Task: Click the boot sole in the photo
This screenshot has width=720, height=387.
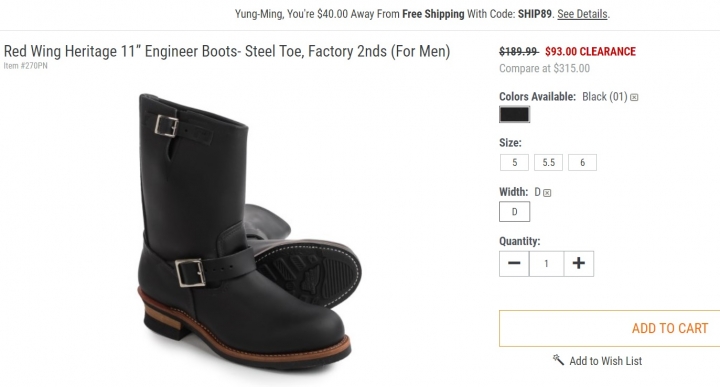Action: point(309,273)
